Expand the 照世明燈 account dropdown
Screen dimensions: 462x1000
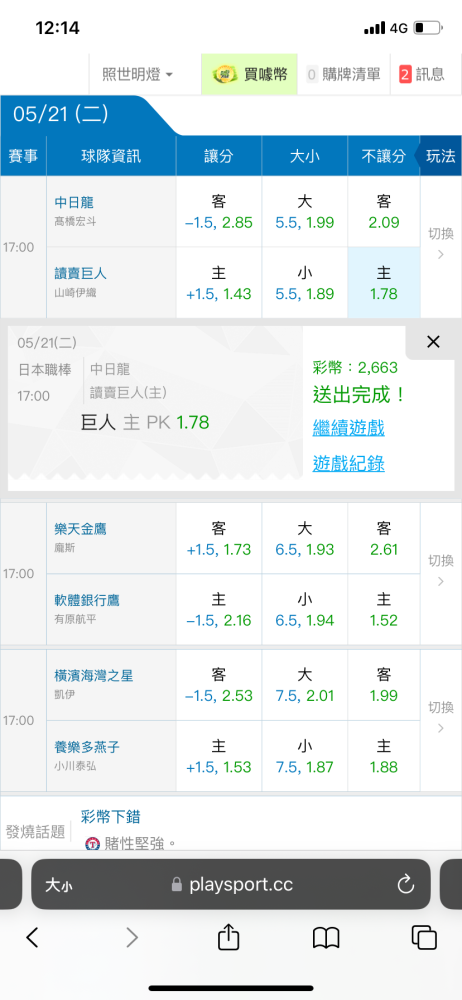[137, 74]
